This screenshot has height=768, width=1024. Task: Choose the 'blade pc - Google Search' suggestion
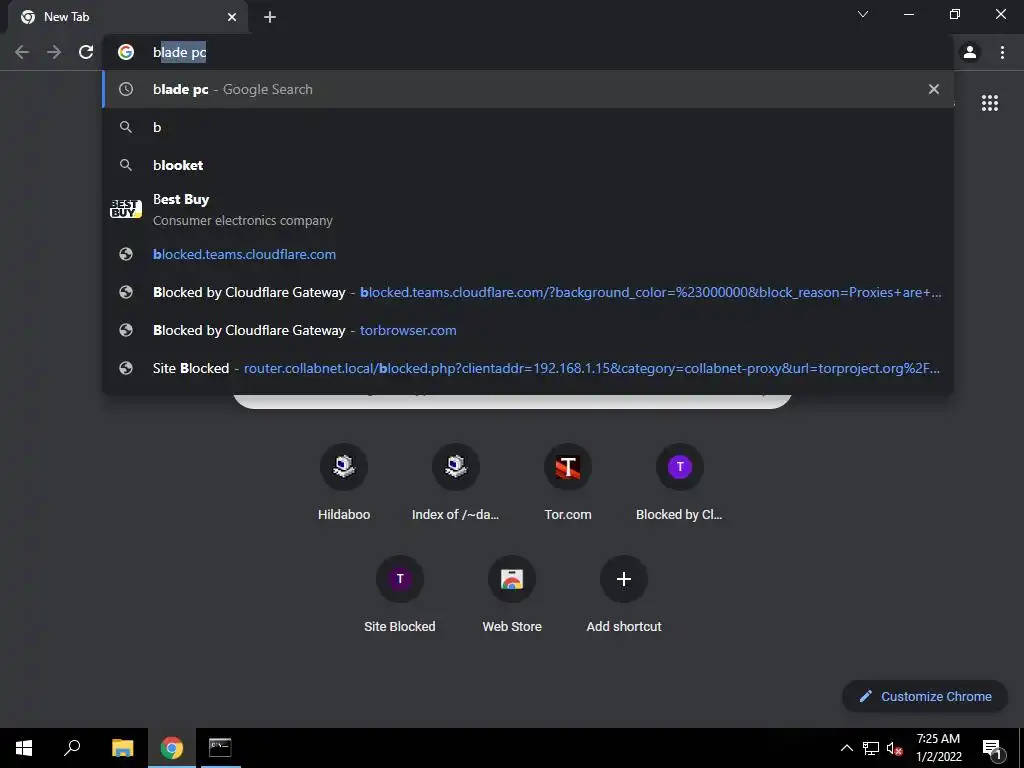(528, 89)
